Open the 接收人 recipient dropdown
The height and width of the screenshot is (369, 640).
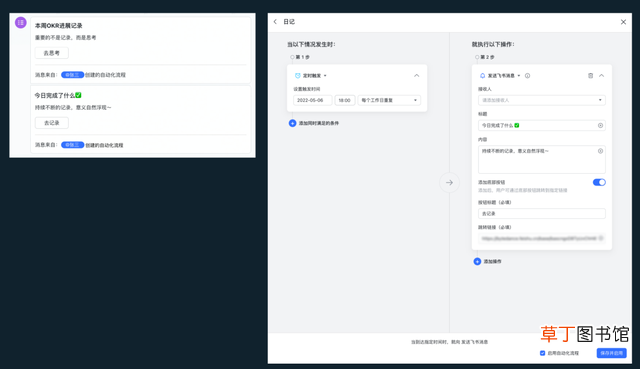coord(542,100)
